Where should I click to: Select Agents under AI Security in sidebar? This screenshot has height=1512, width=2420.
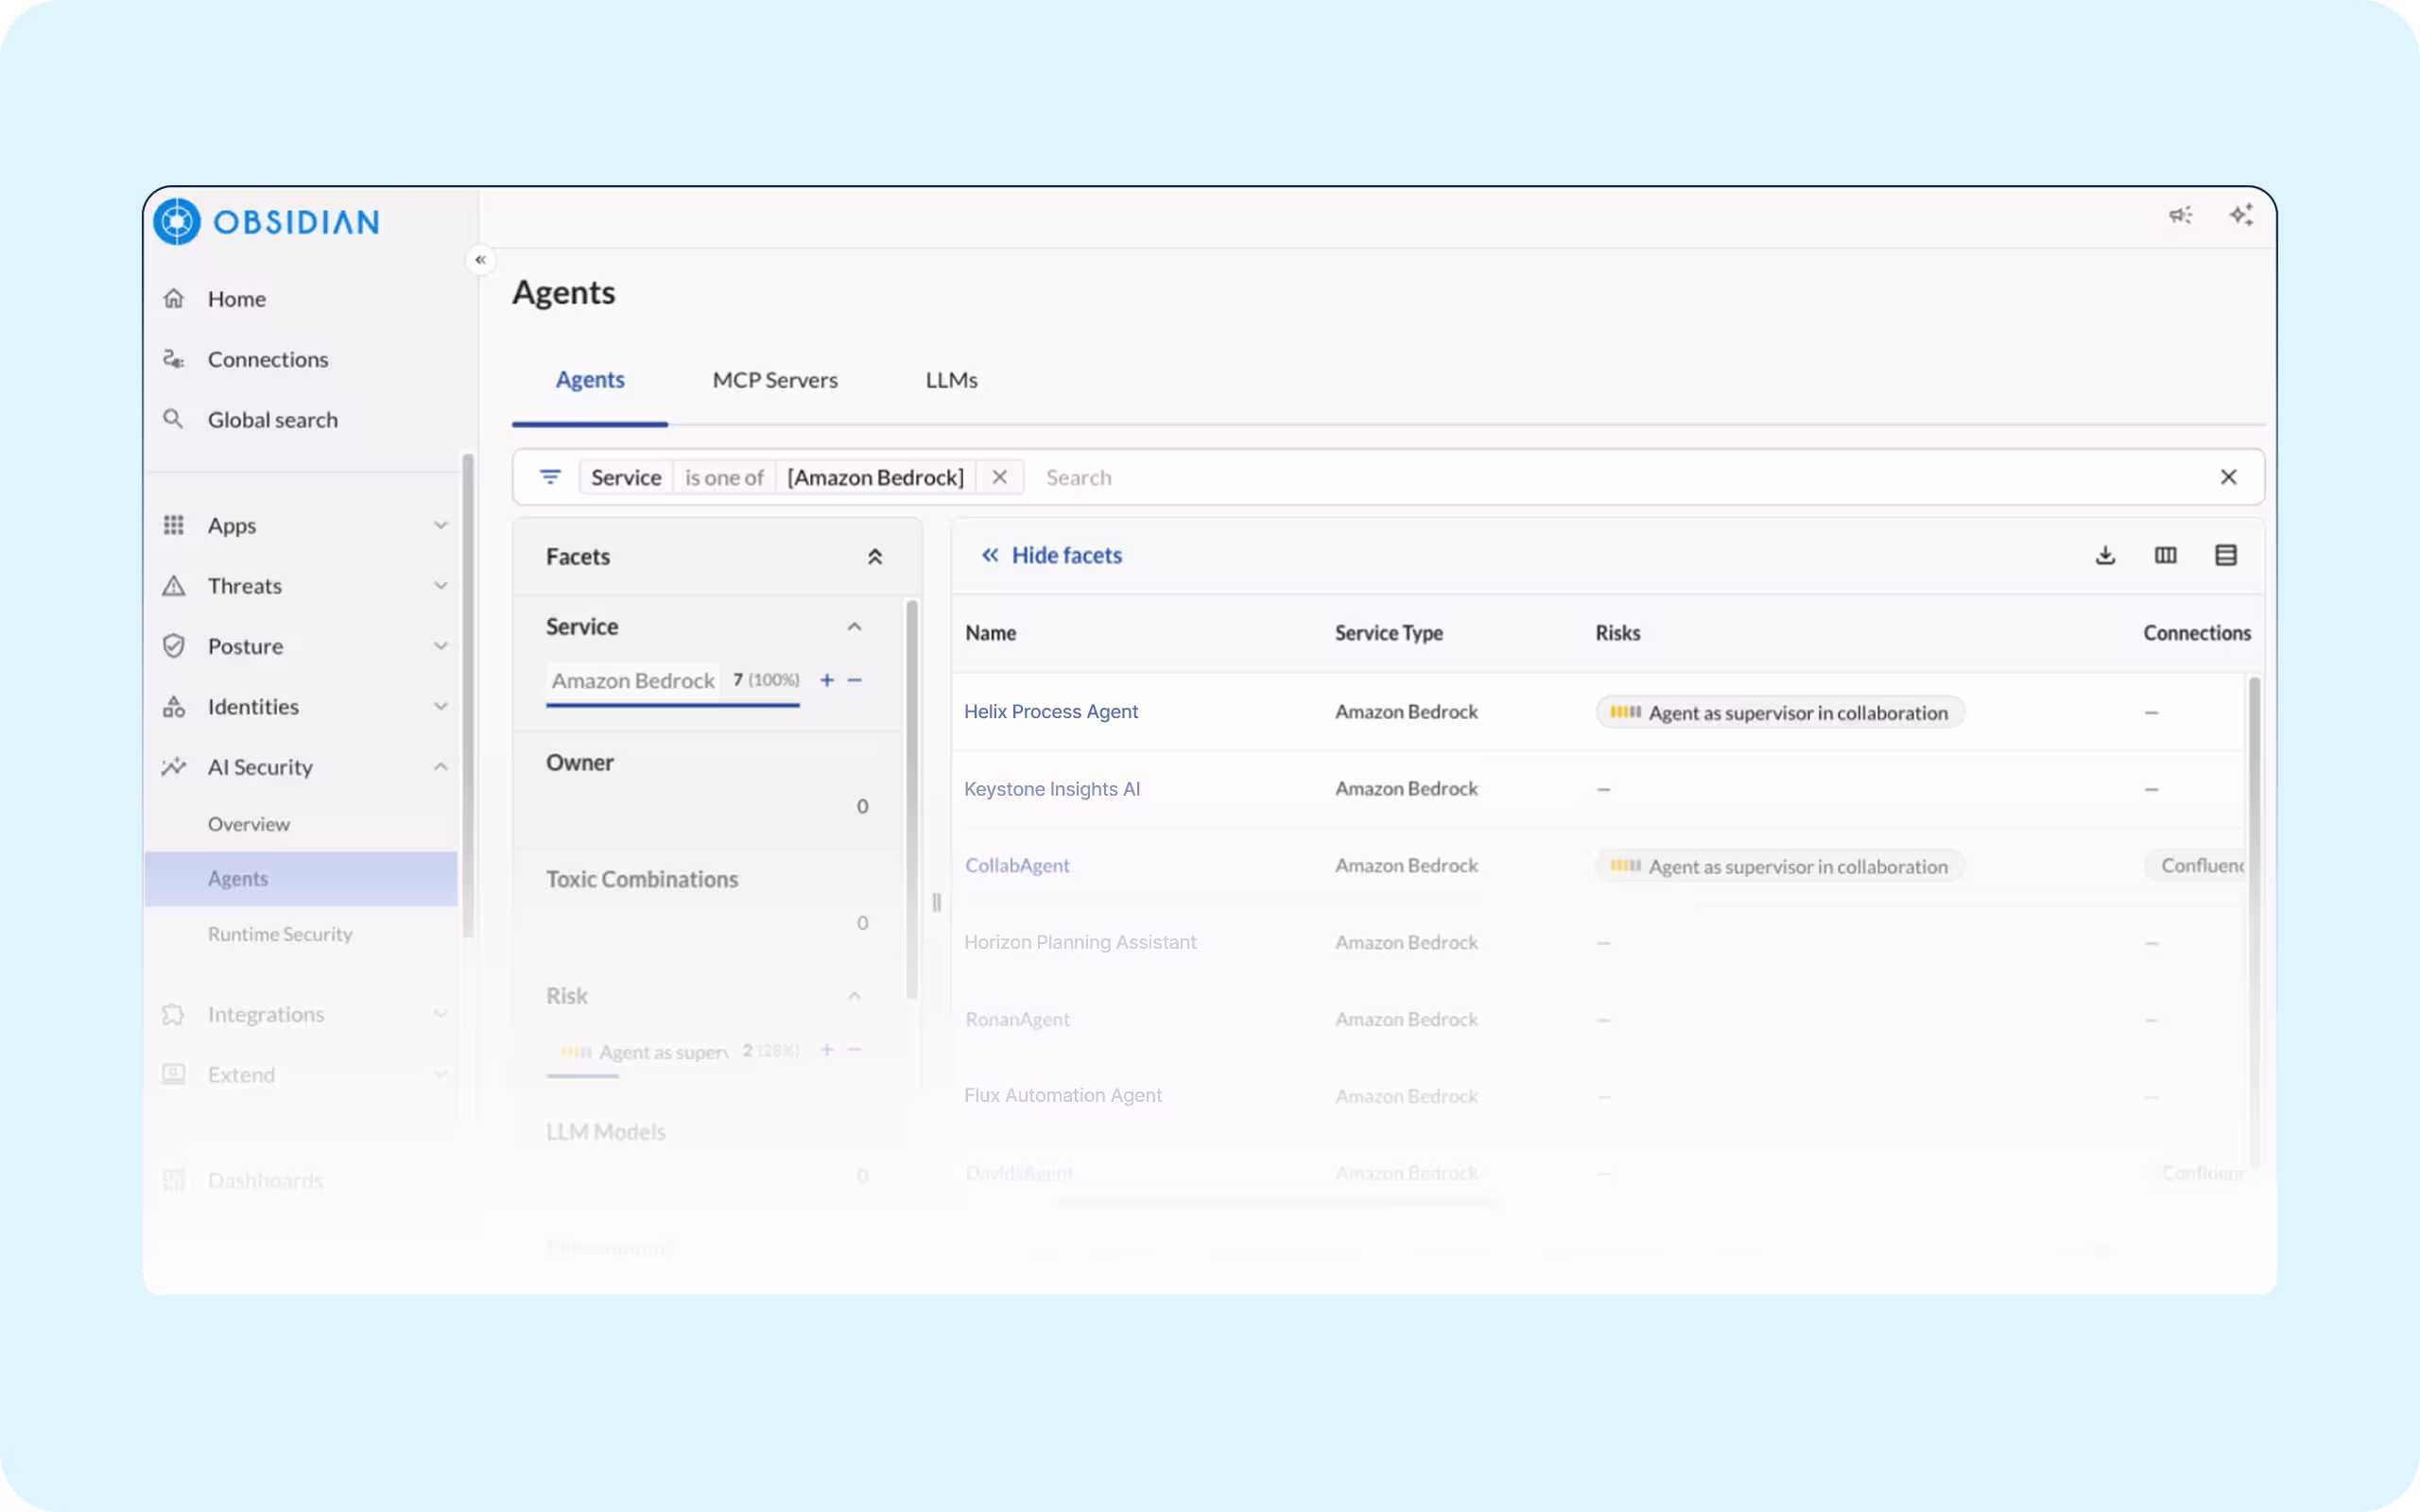[x=301, y=879]
